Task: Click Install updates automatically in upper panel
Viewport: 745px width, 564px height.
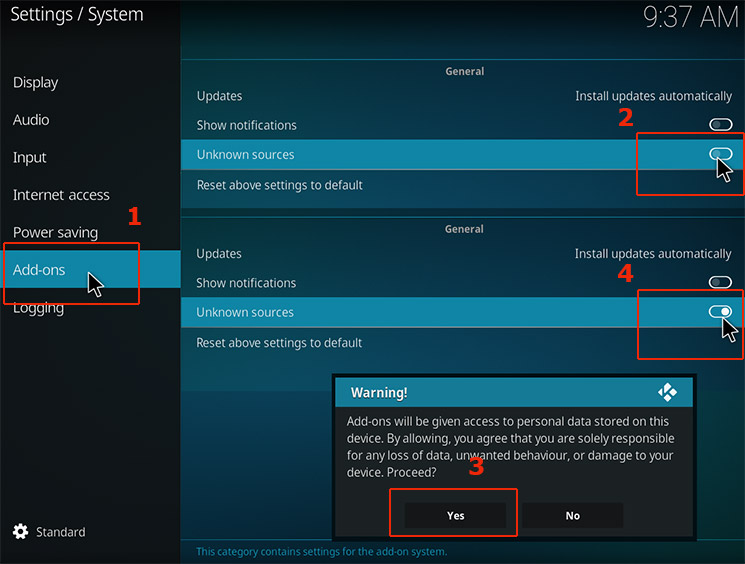Action: click(653, 96)
